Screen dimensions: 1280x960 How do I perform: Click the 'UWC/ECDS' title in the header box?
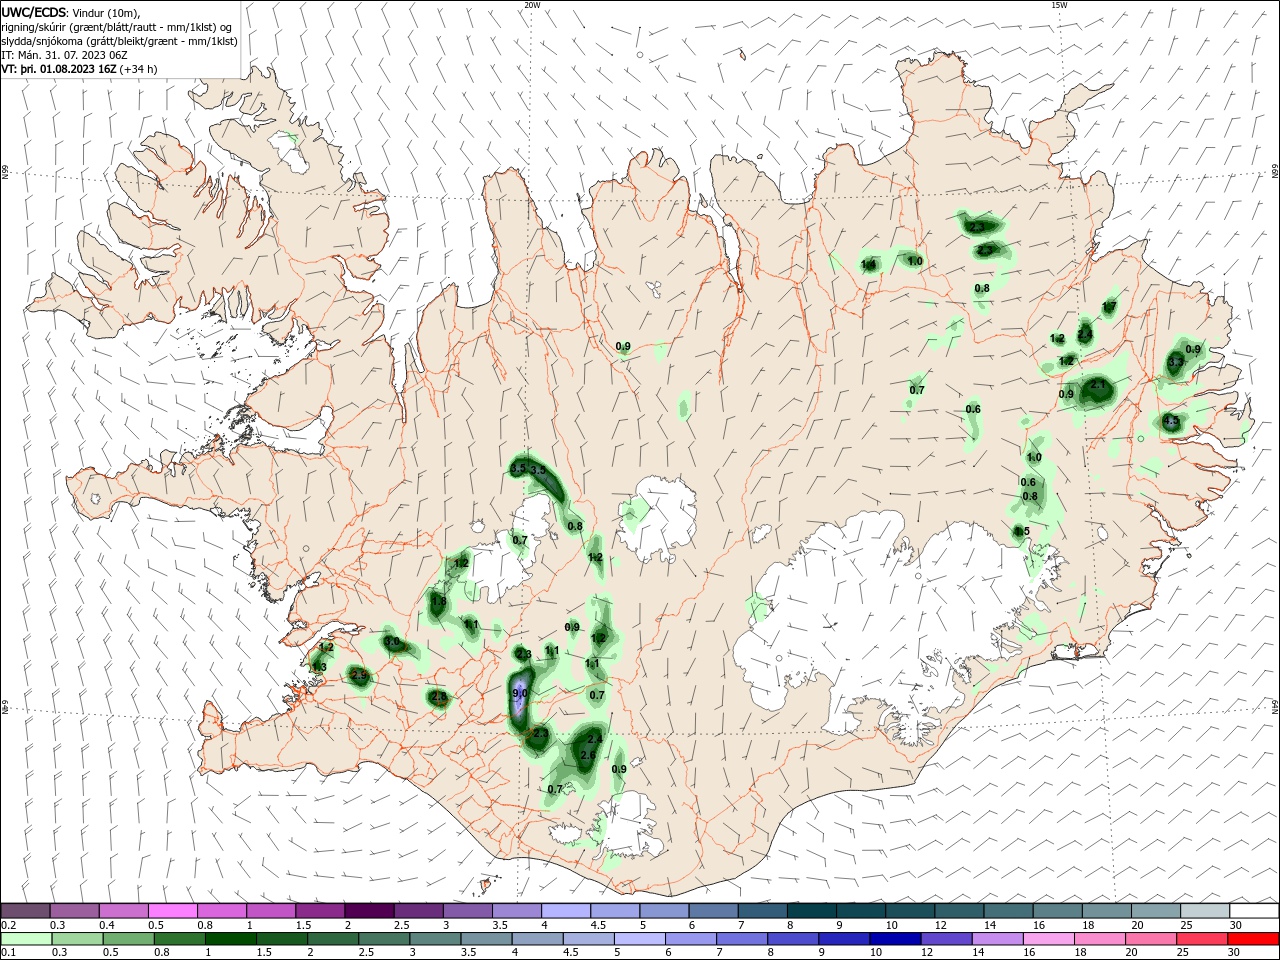34,11
